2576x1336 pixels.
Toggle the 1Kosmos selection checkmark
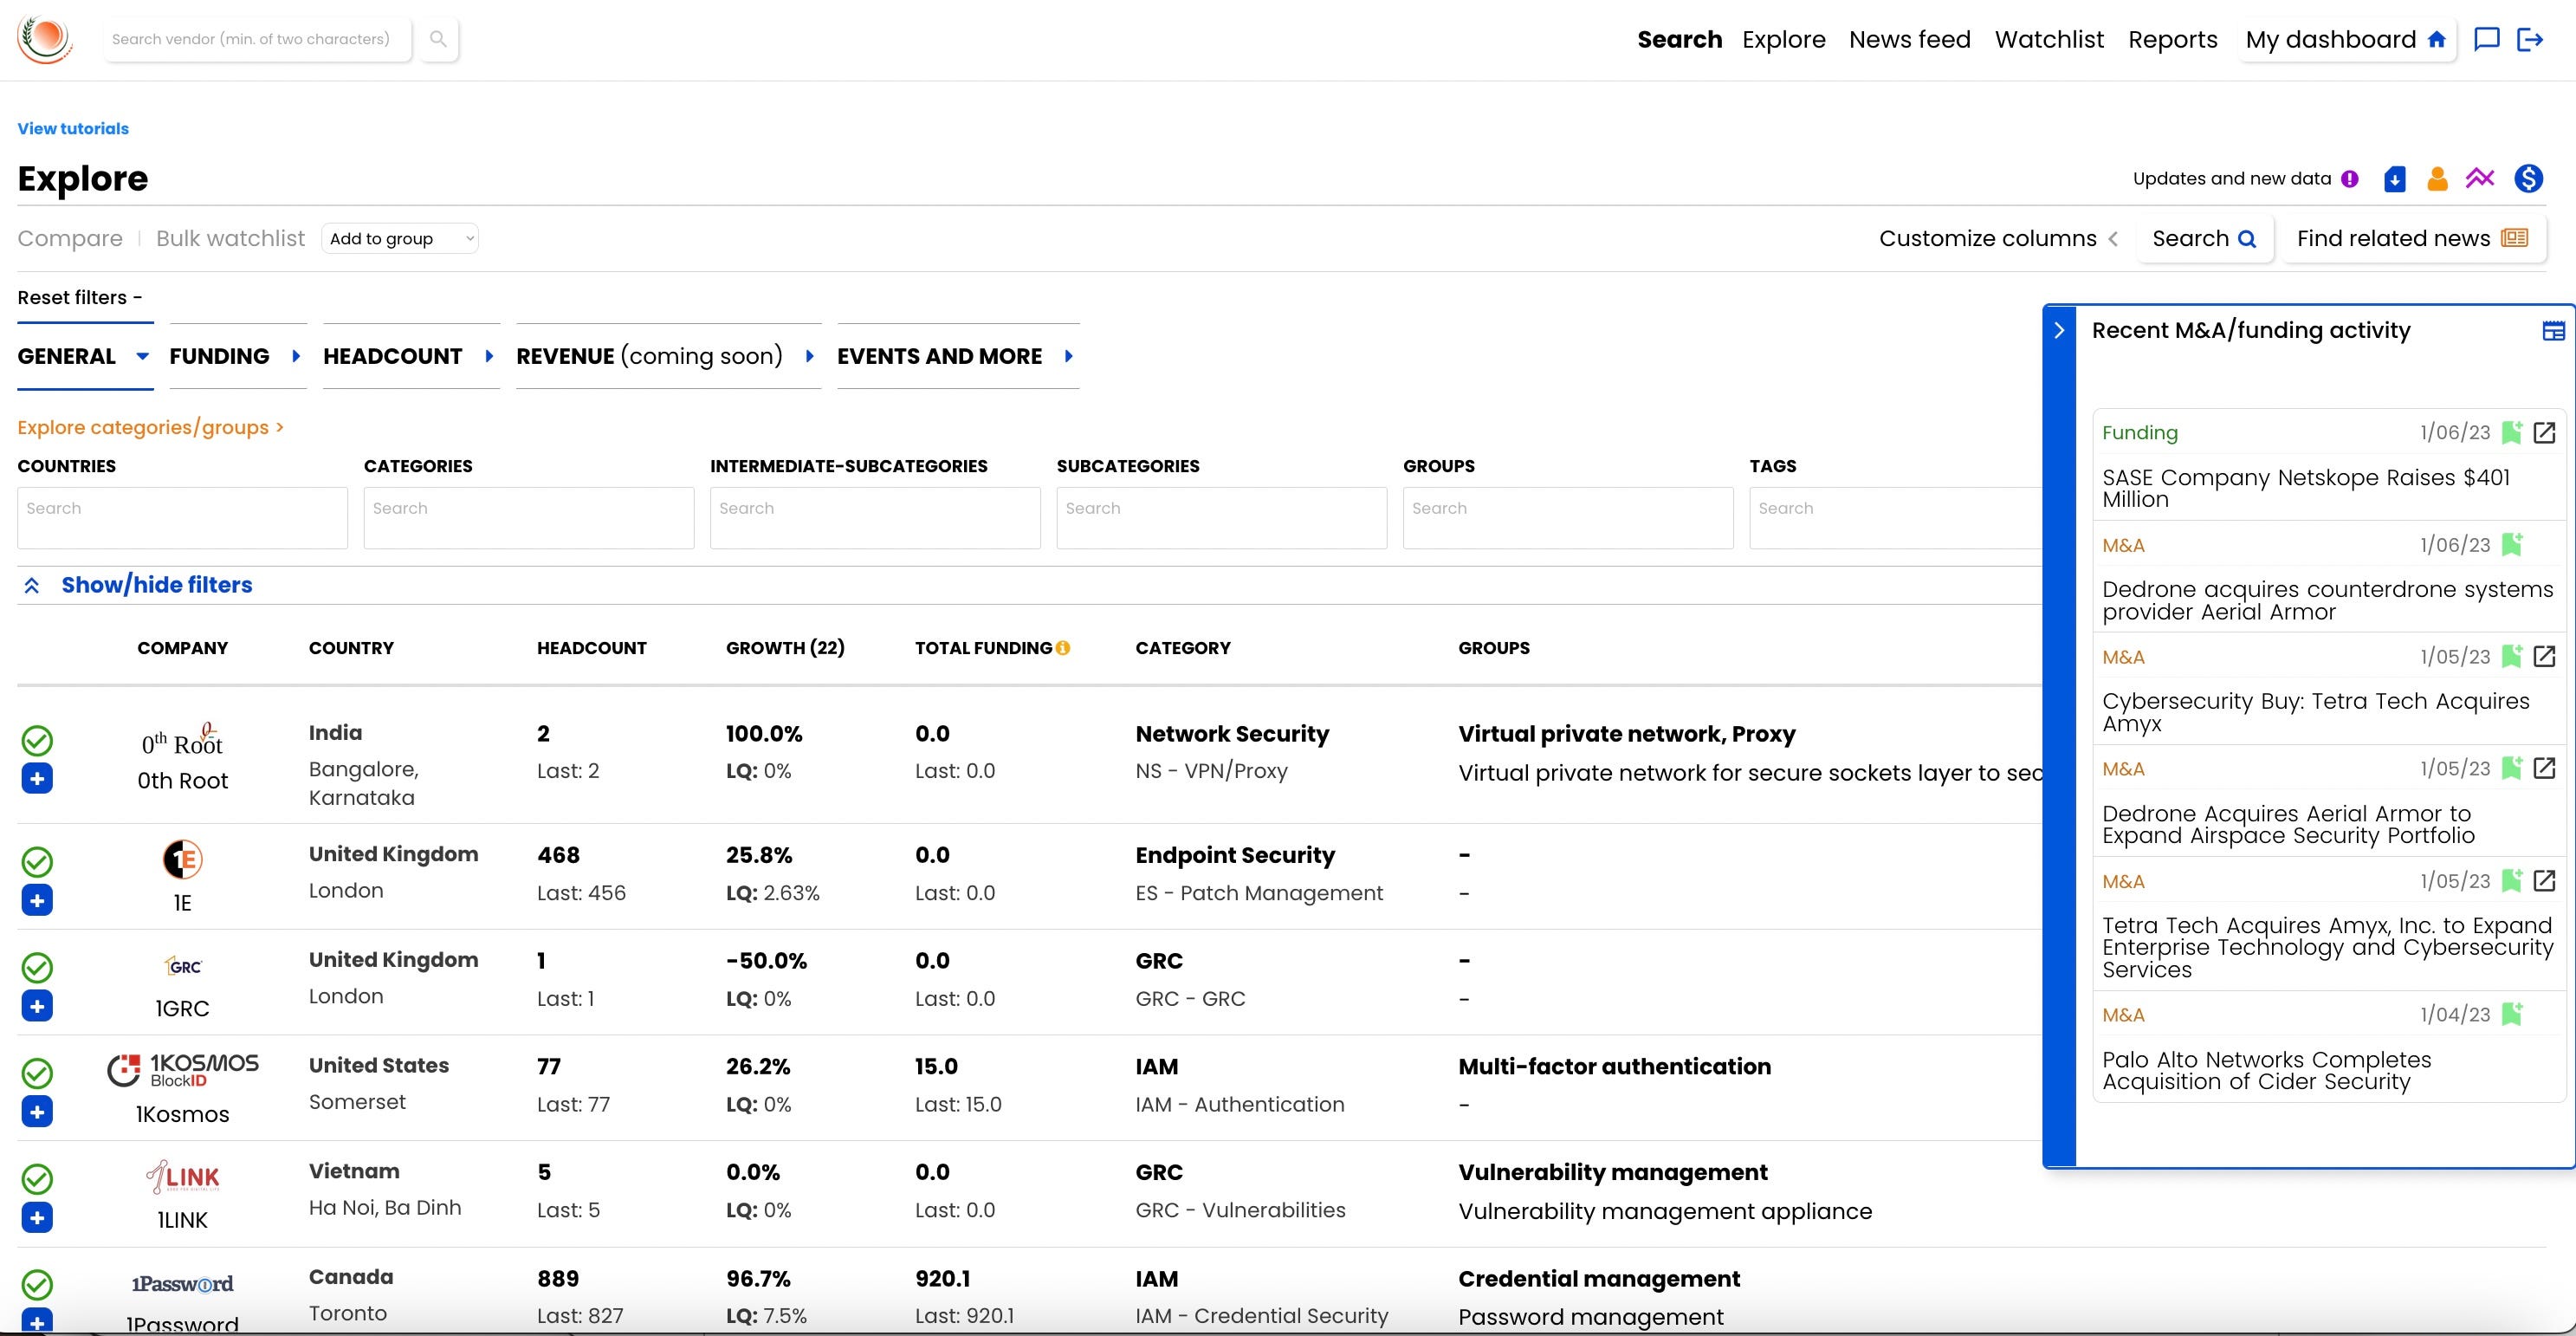click(37, 1073)
